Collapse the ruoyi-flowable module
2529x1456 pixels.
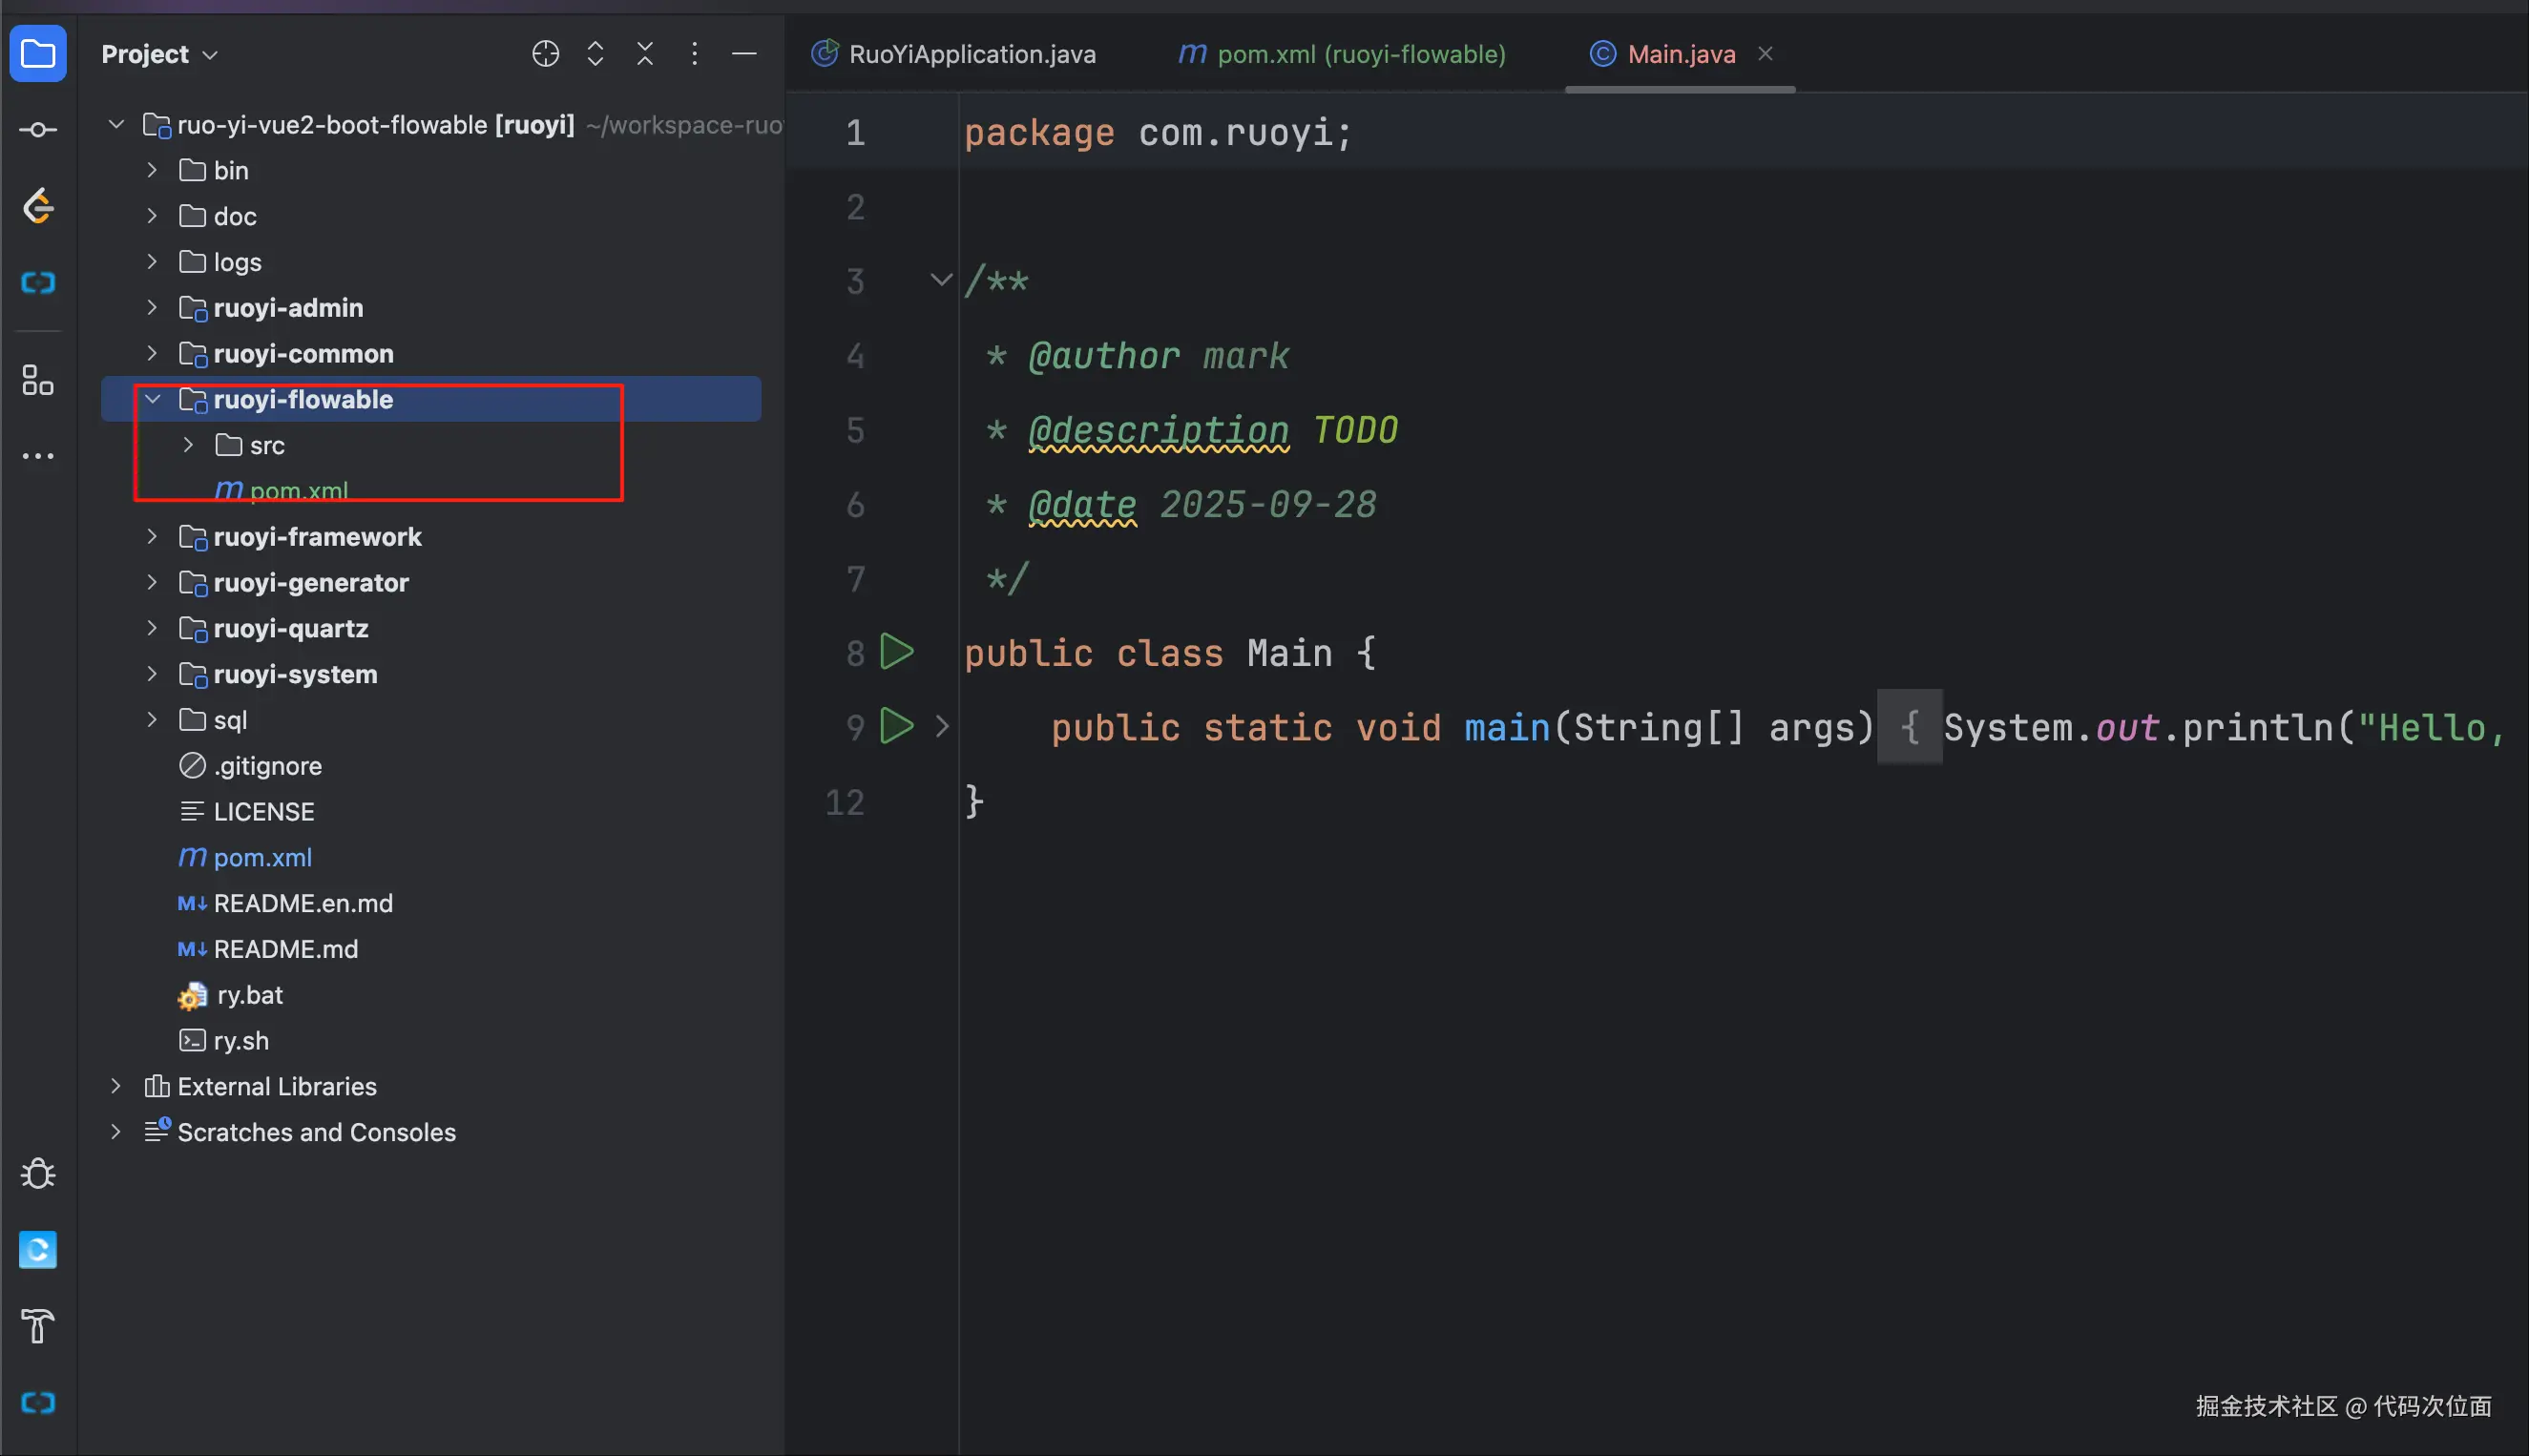152,399
